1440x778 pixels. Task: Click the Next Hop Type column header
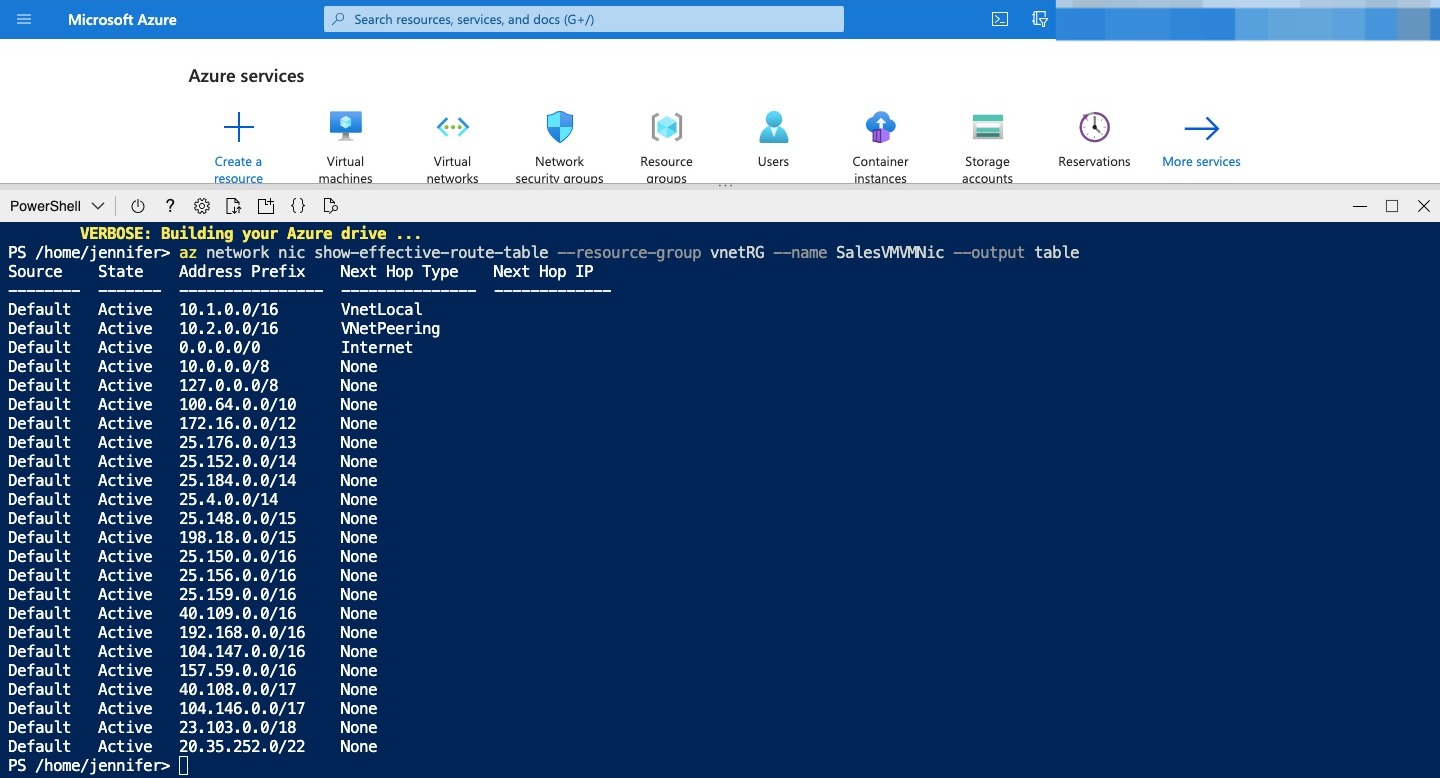point(399,272)
